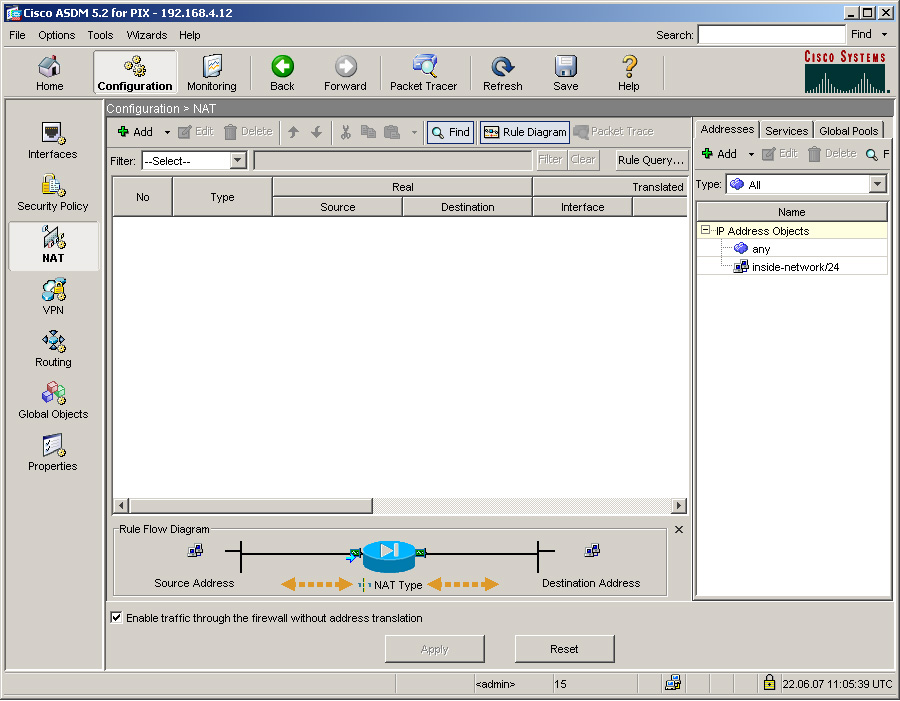The width and height of the screenshot is (900, 701).
Task: Open the Filter --Select-- dropdown
Action: tap(238, 161)
